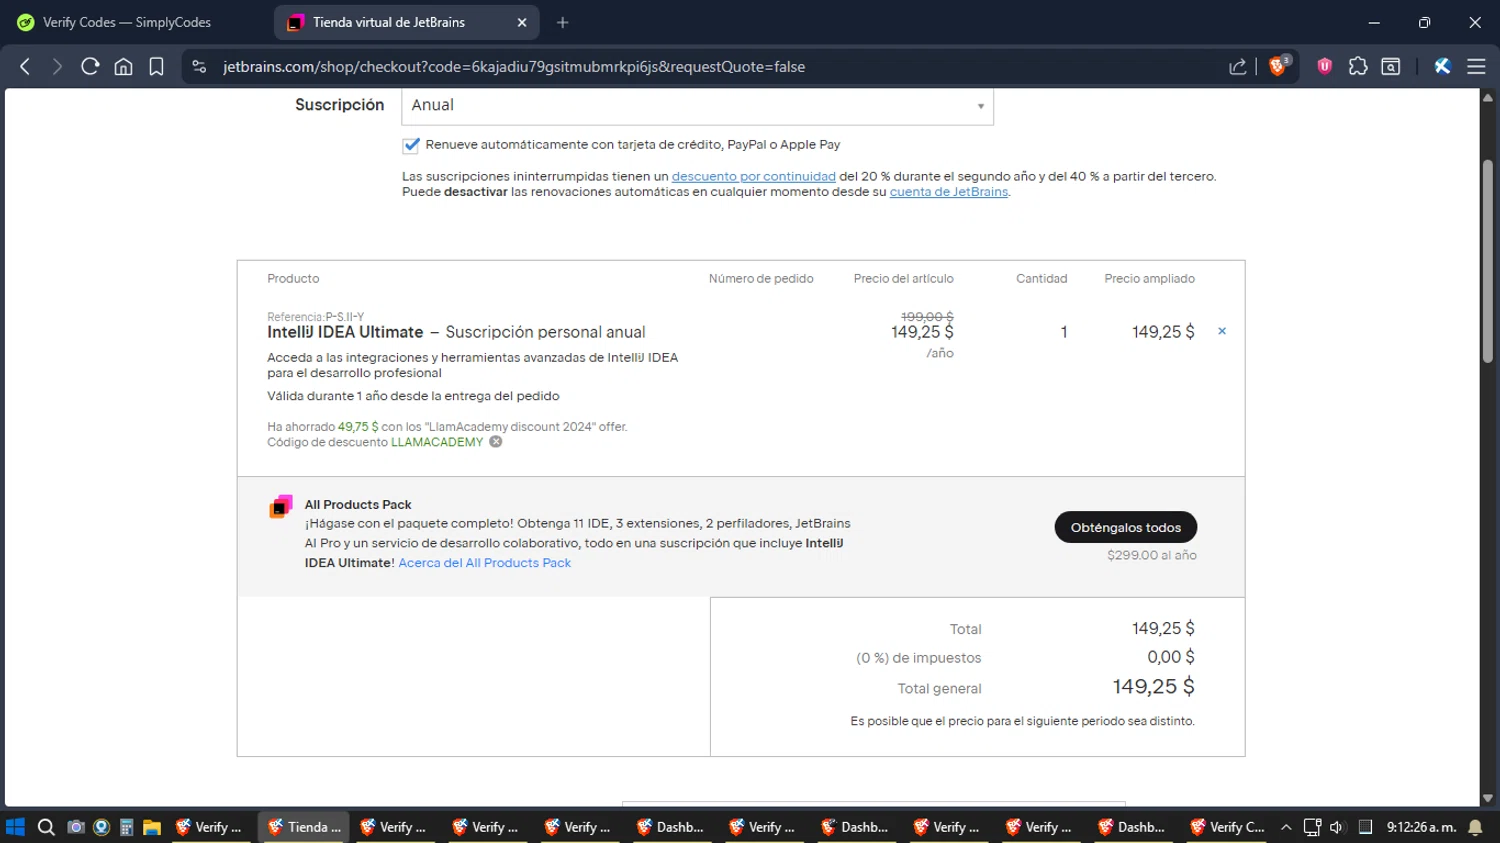Click the 'Precio del artículo' column header
1500x843 pixels.
point(903,279)
